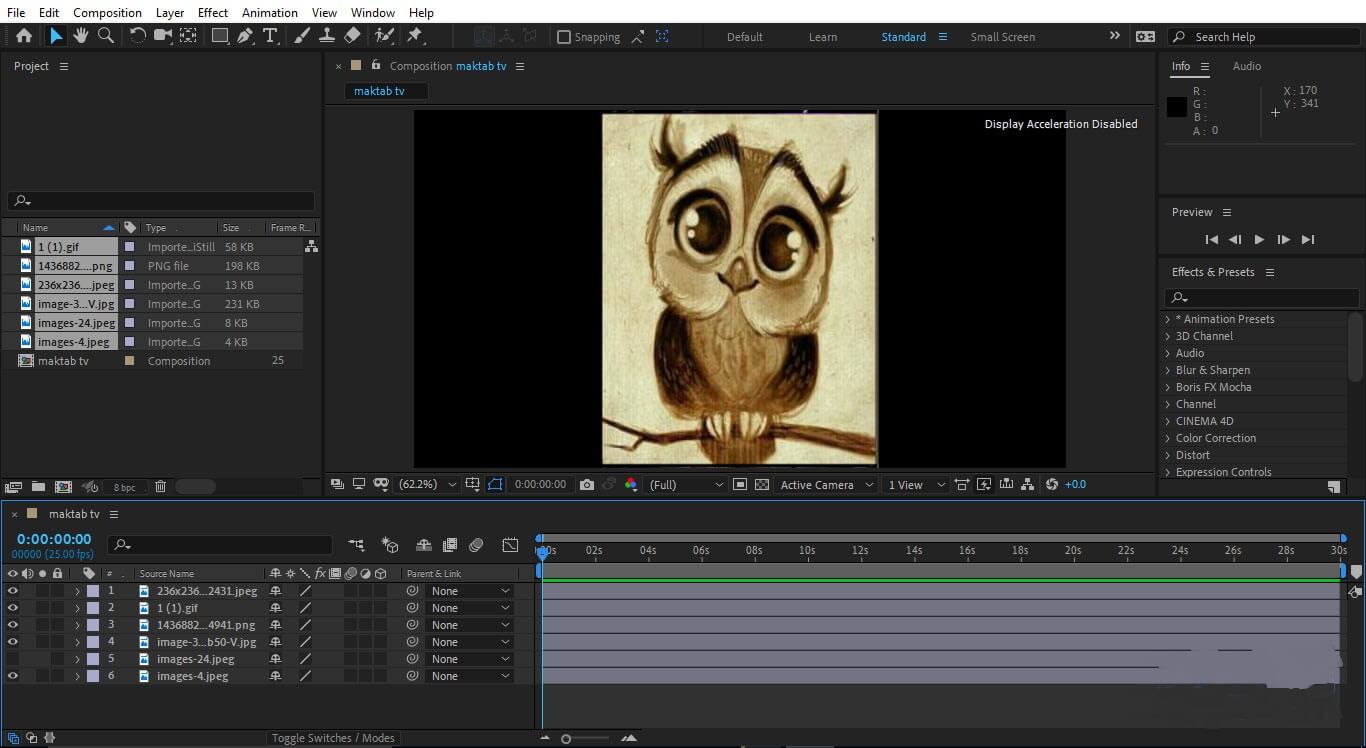The image size is (1366, 748).
Task: Enable the Snapping checkbox
Action: (564, 37)
